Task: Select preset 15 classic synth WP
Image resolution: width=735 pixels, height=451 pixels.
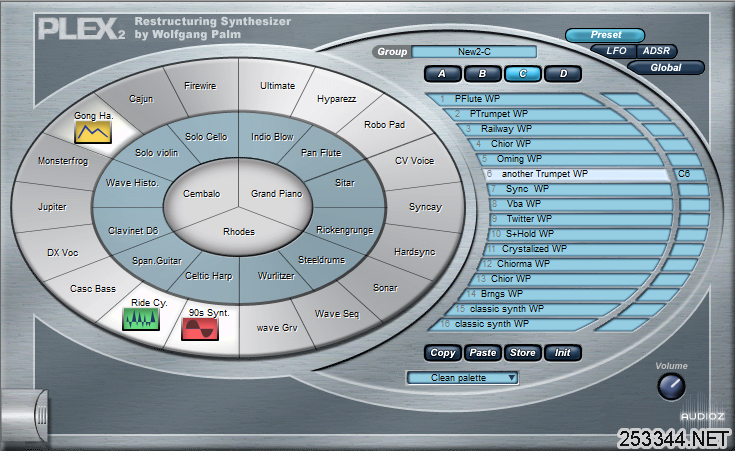Action: tap(533, 309)
